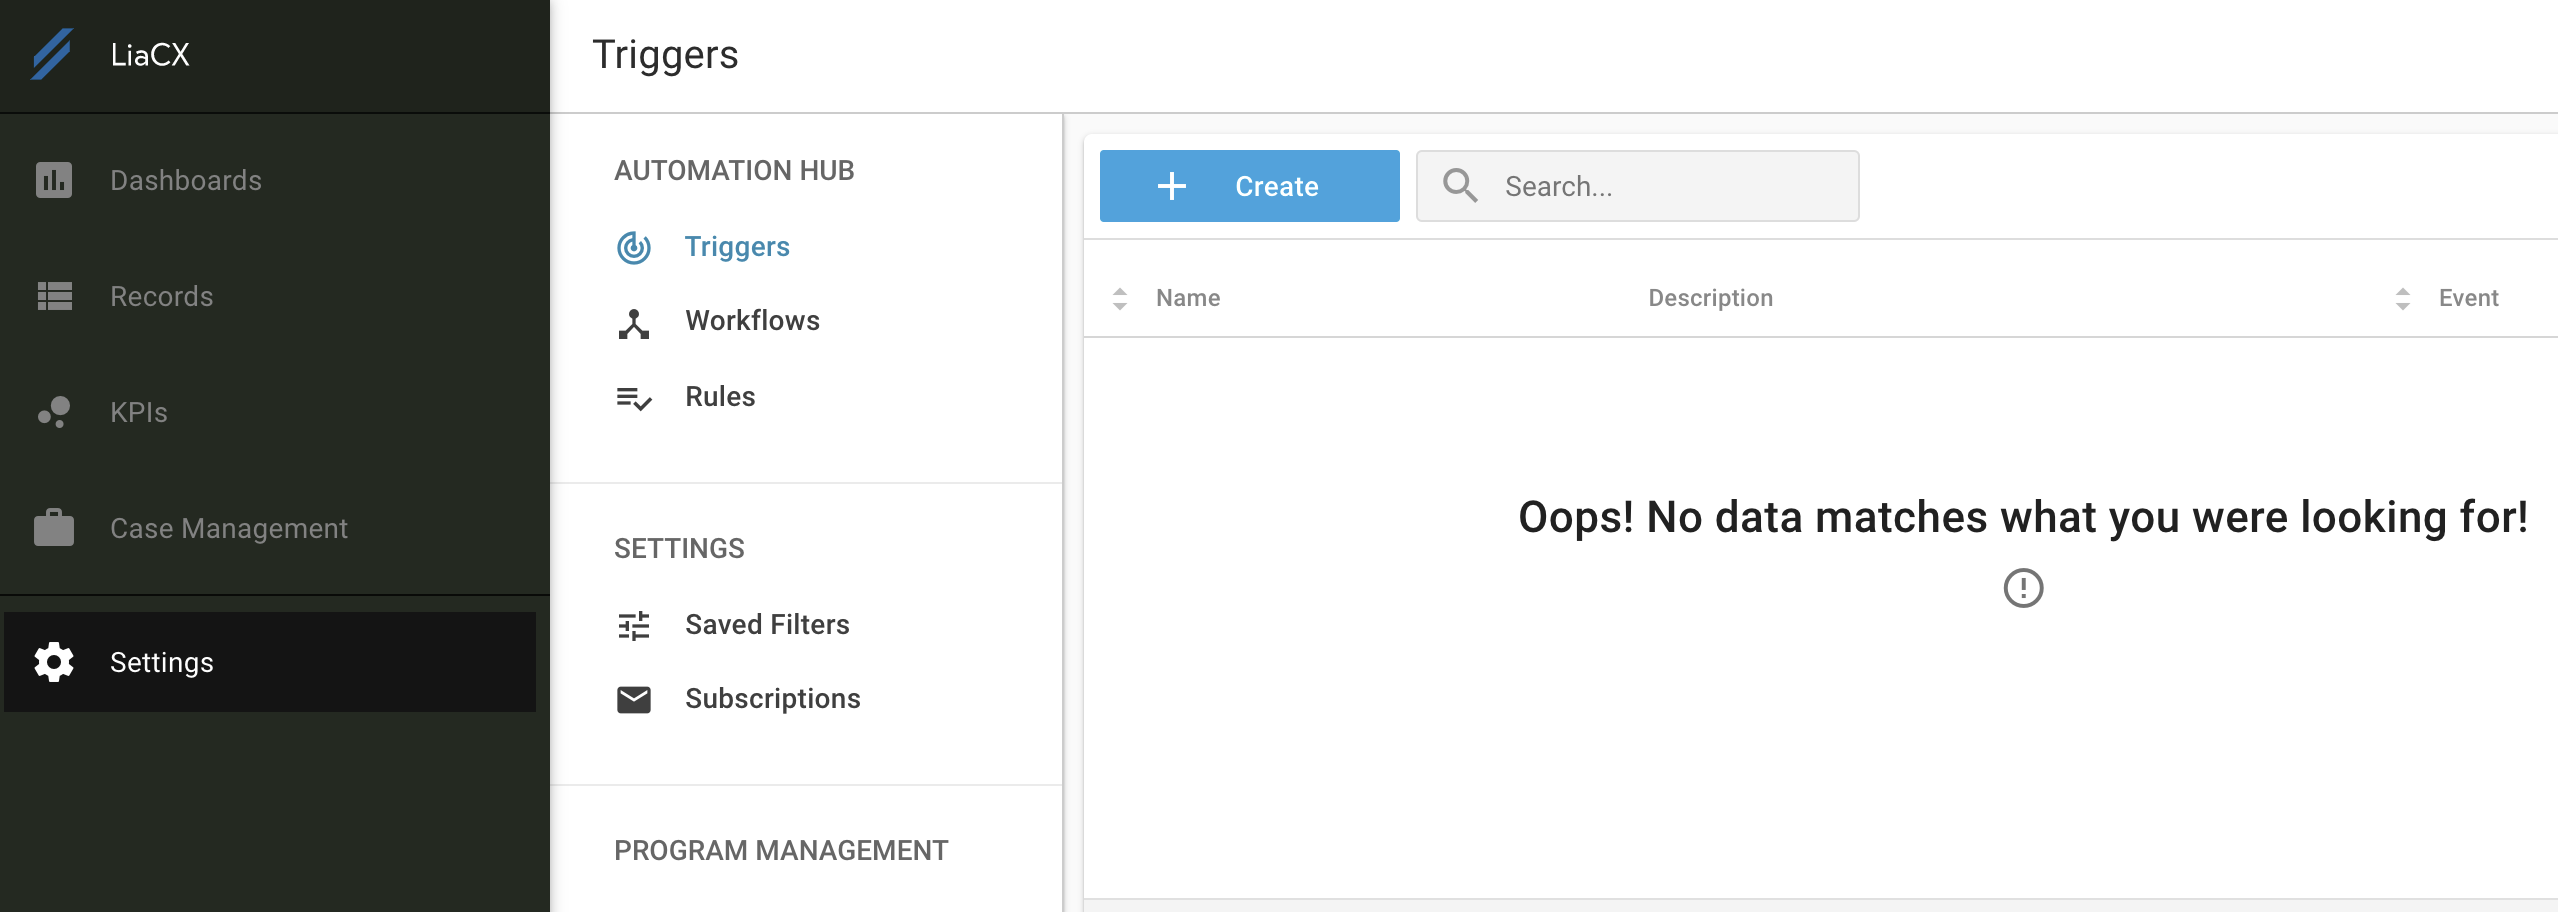Image resolution: width=2558 pixels, height=912 pixels.
Task: Click the Triggers page title
Action: click(x=665, y=55)
